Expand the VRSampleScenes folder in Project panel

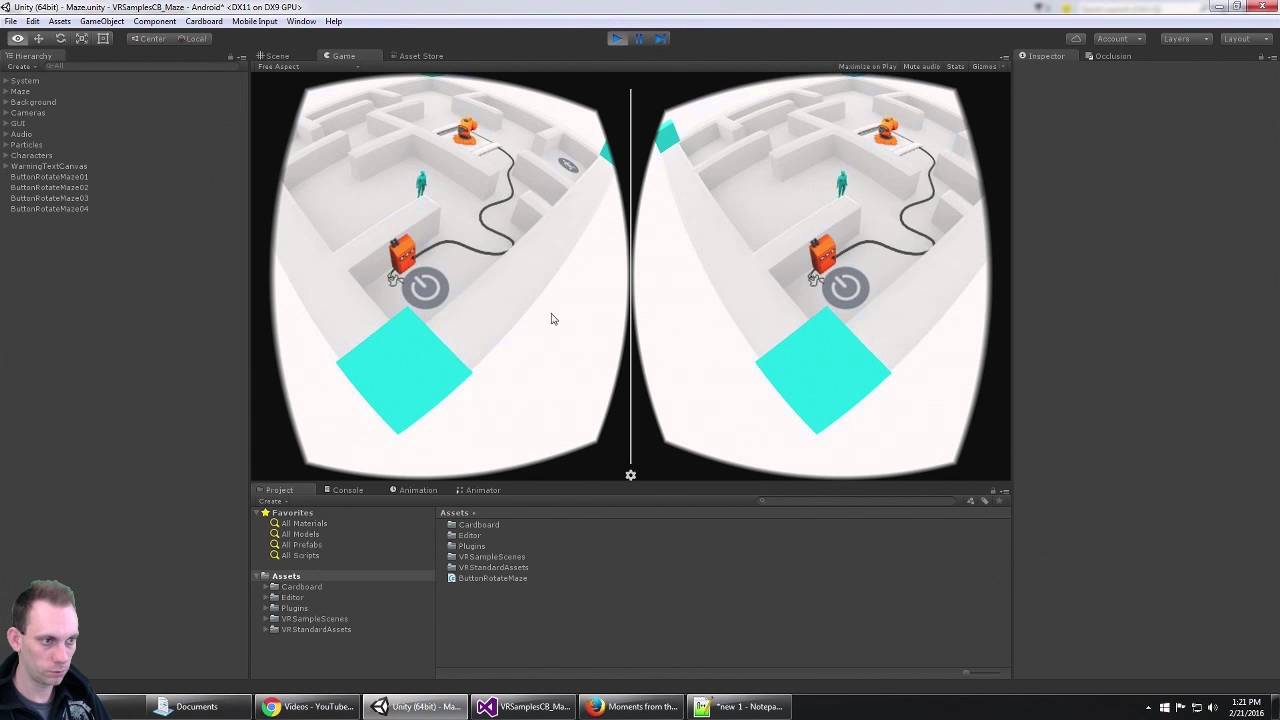[x=265, y=618]
